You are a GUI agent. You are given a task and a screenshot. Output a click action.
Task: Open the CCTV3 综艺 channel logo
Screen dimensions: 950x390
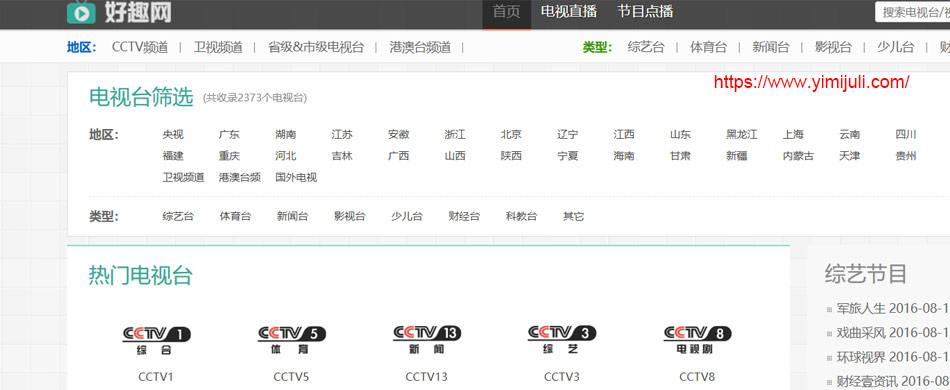[562, 340]
